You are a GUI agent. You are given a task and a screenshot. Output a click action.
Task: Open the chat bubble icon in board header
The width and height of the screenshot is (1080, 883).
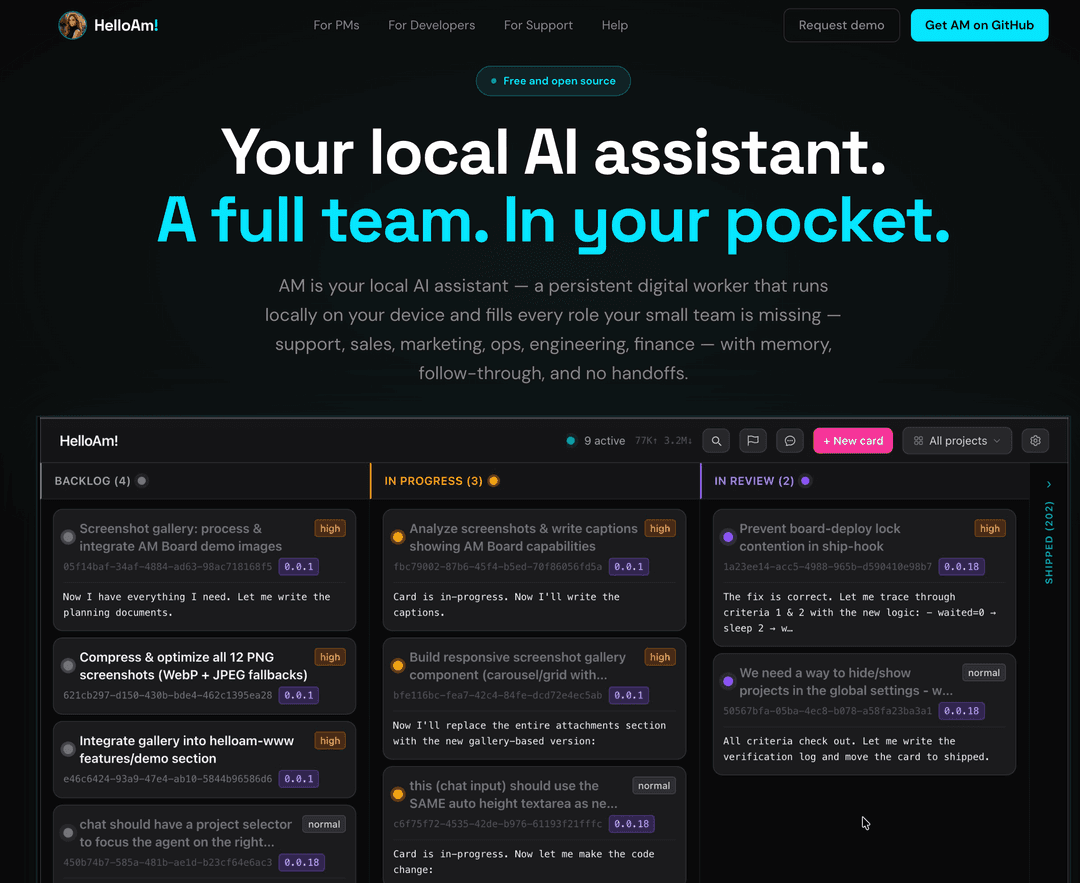pyautogui.click(x=790, y=441)
